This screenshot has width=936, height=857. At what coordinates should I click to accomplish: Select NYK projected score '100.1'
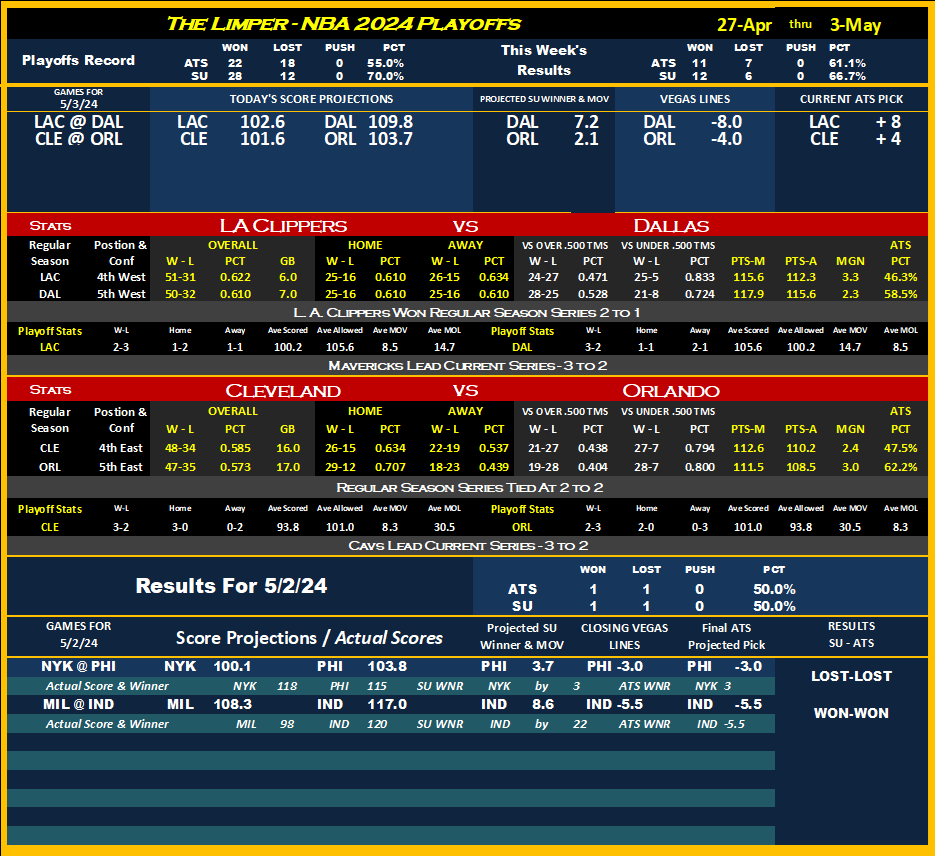(232, 667)
